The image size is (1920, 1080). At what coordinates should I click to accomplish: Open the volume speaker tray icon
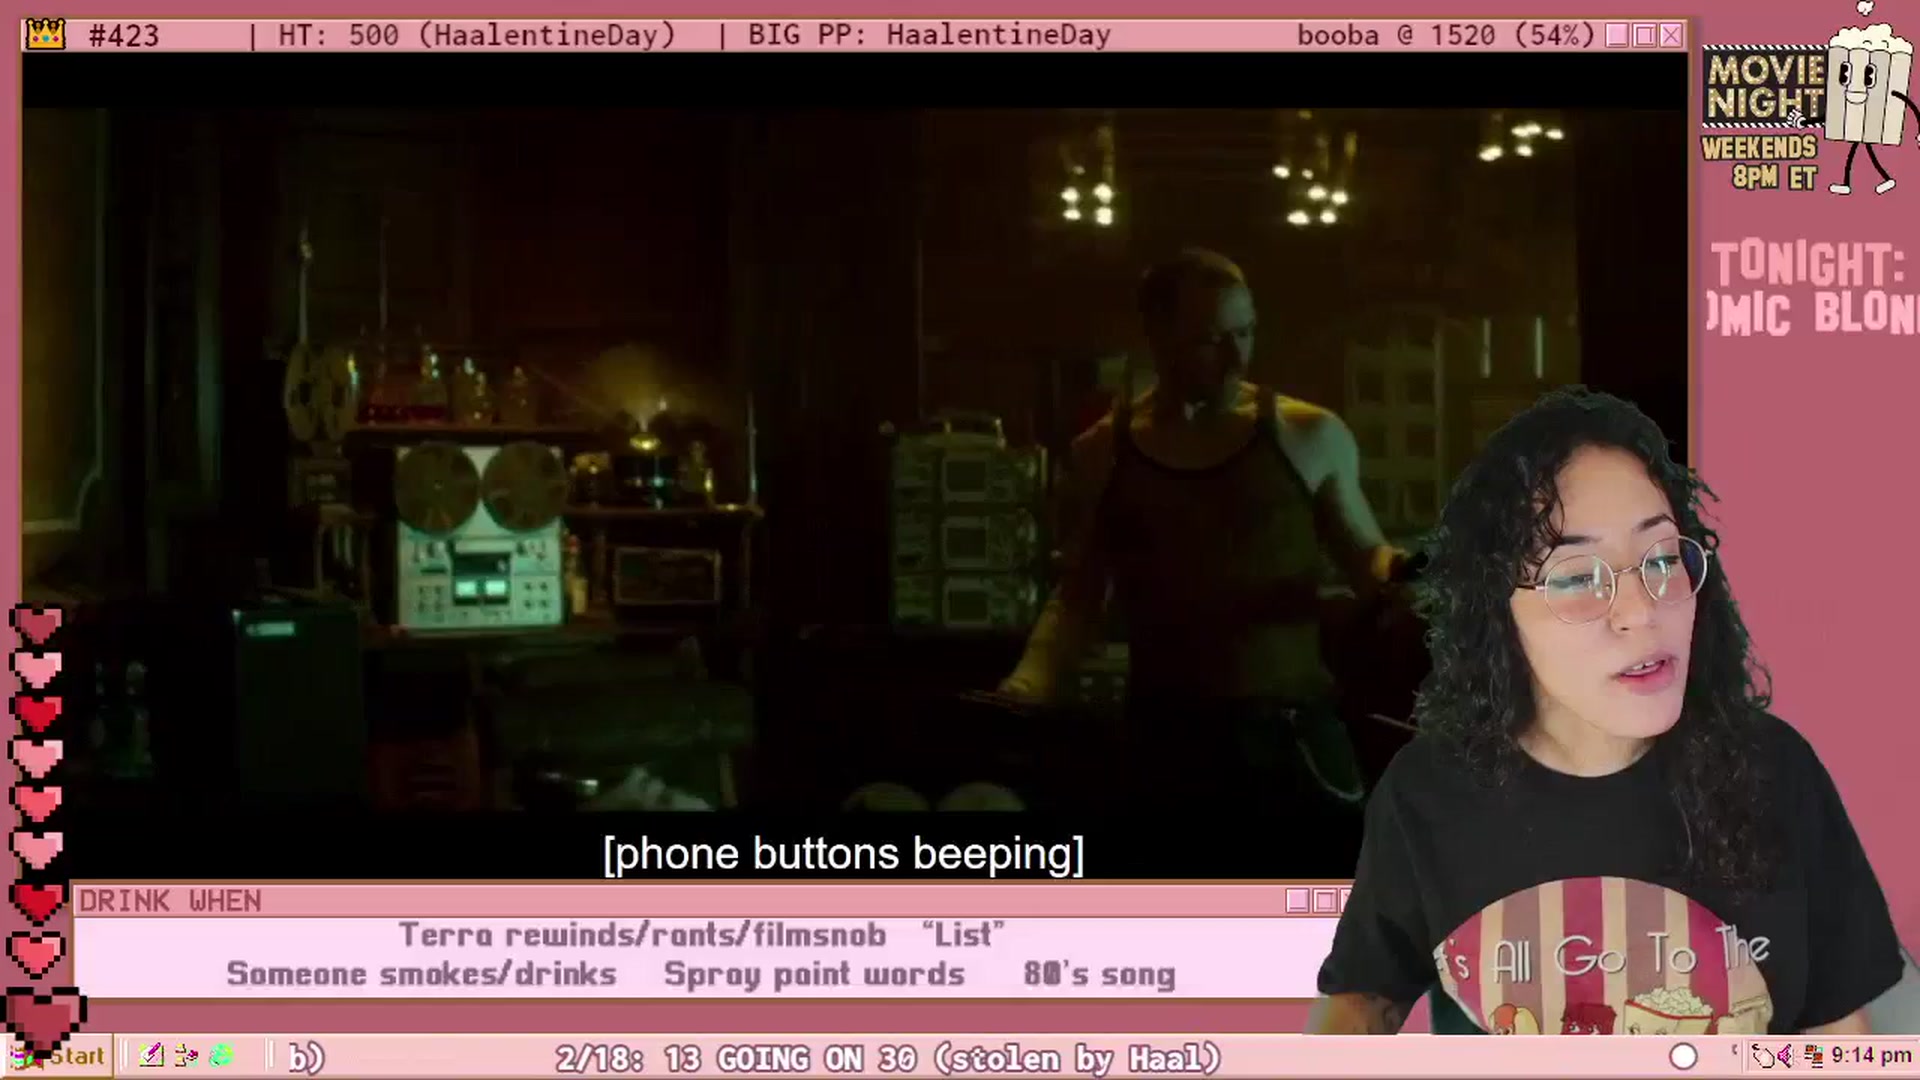pos(1787,1055)
